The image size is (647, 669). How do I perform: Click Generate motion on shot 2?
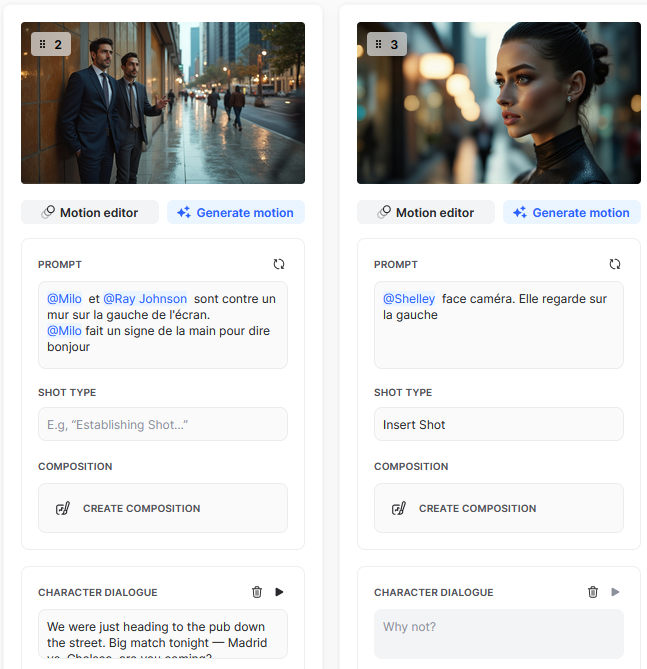[236, 212]
